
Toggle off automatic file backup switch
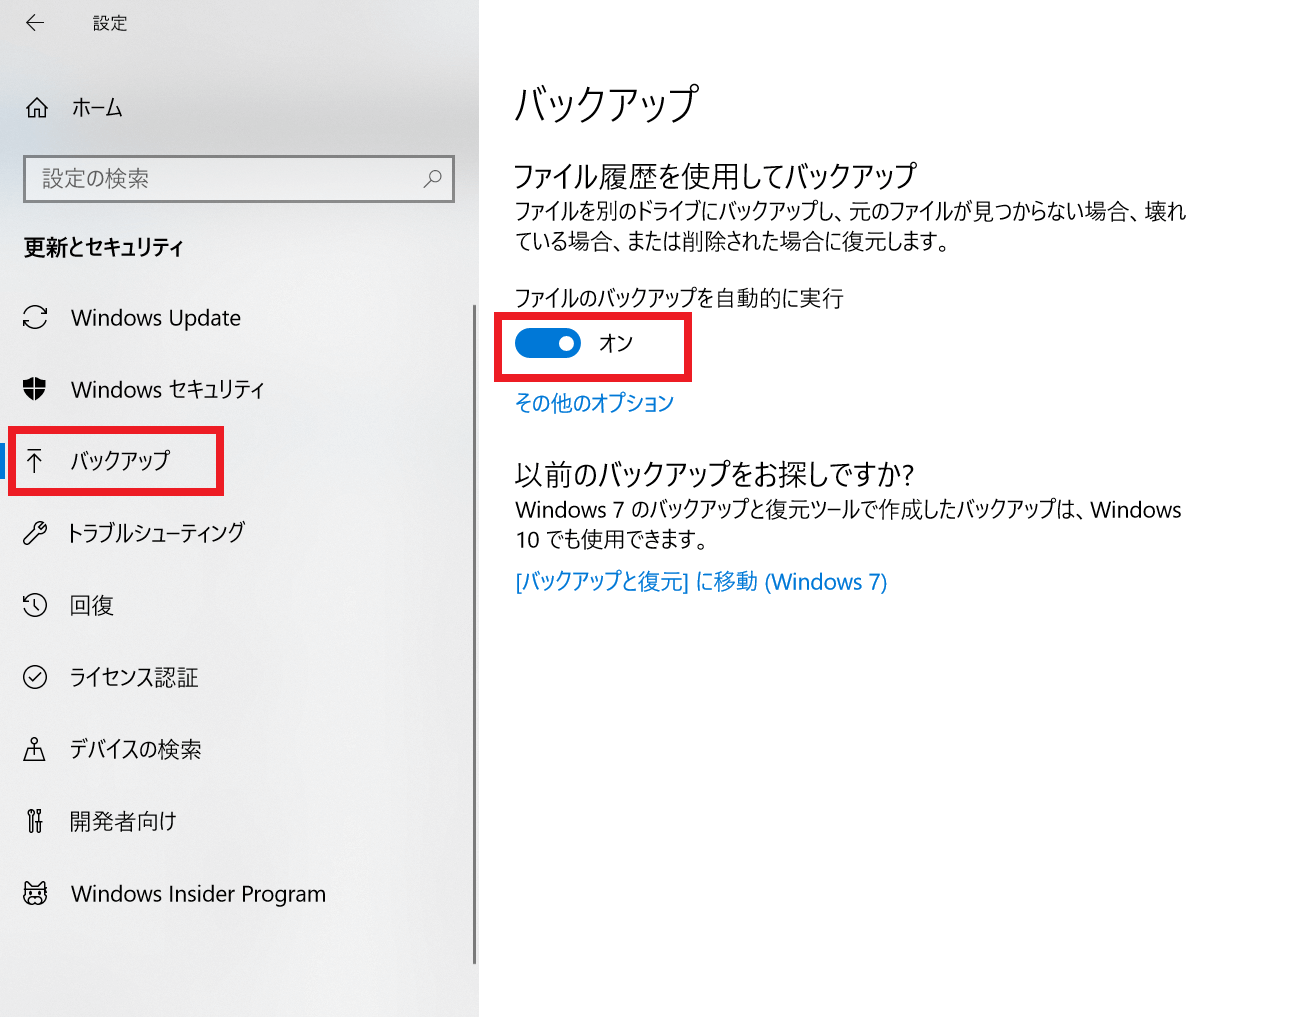click(x=548, y=343)
